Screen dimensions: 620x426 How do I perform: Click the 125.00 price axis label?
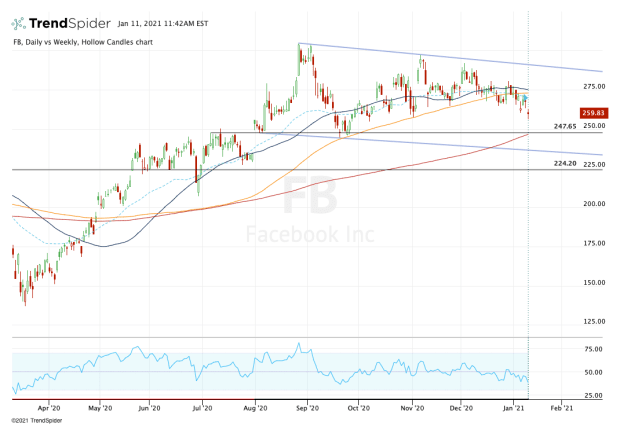point(594,321)
